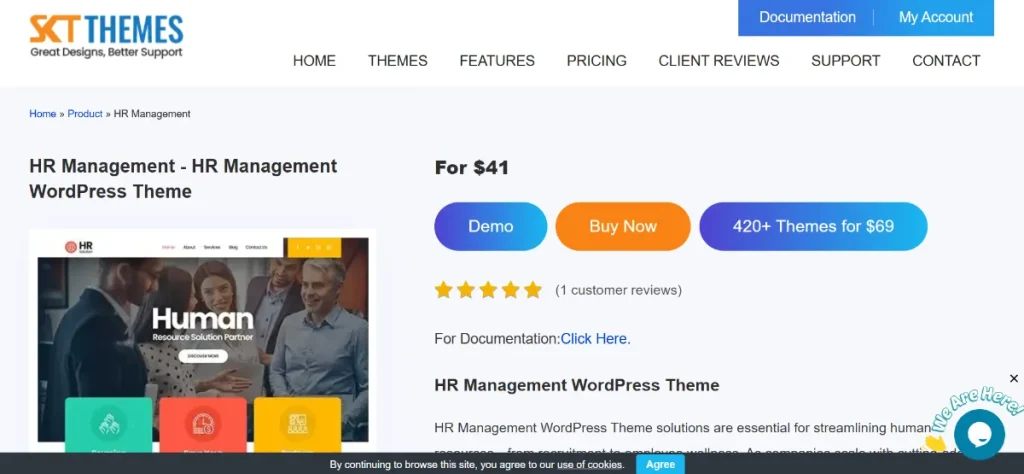Screen dimensions: 1024x474
Task: Click the five-star rating icons
Action: coord(488,290)
